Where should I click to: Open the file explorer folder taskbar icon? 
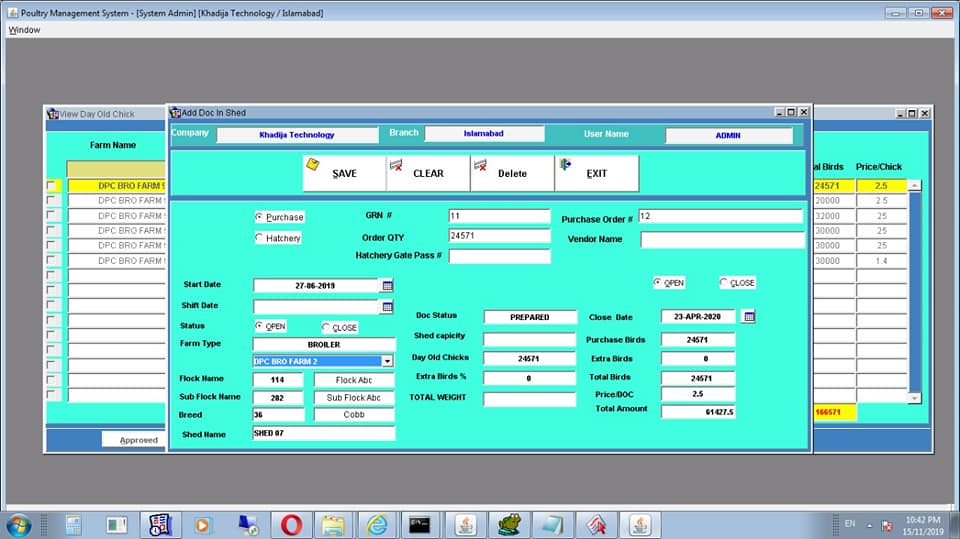point(334,525)
